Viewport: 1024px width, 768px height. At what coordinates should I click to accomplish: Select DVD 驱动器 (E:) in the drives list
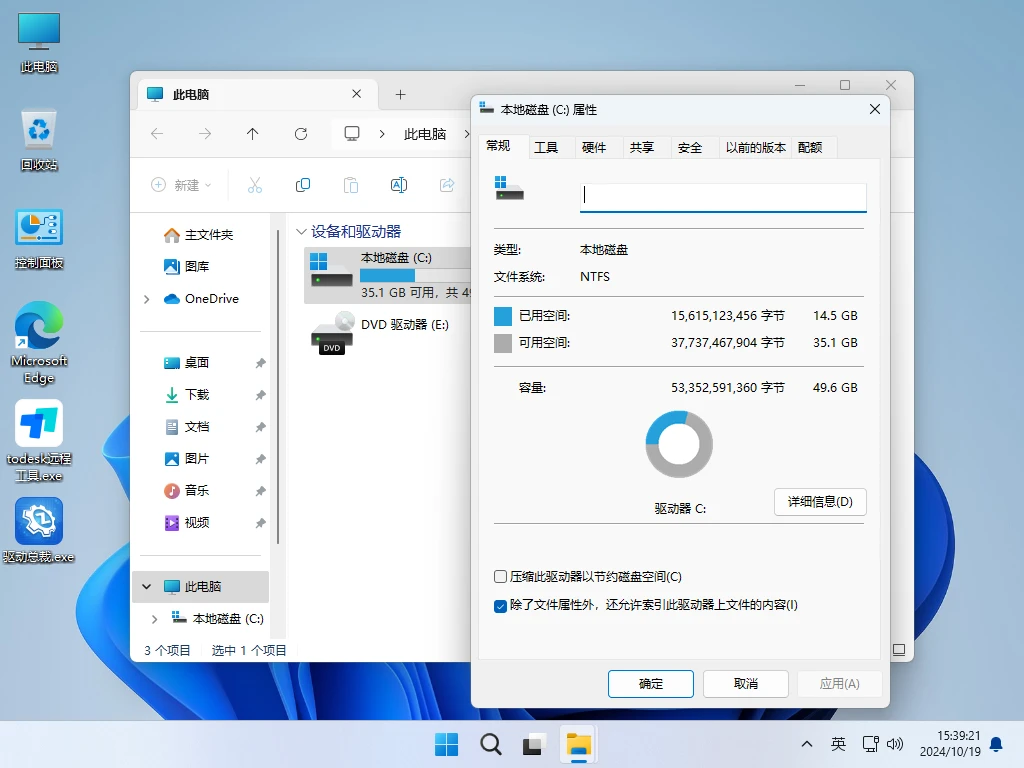(387, 334)
